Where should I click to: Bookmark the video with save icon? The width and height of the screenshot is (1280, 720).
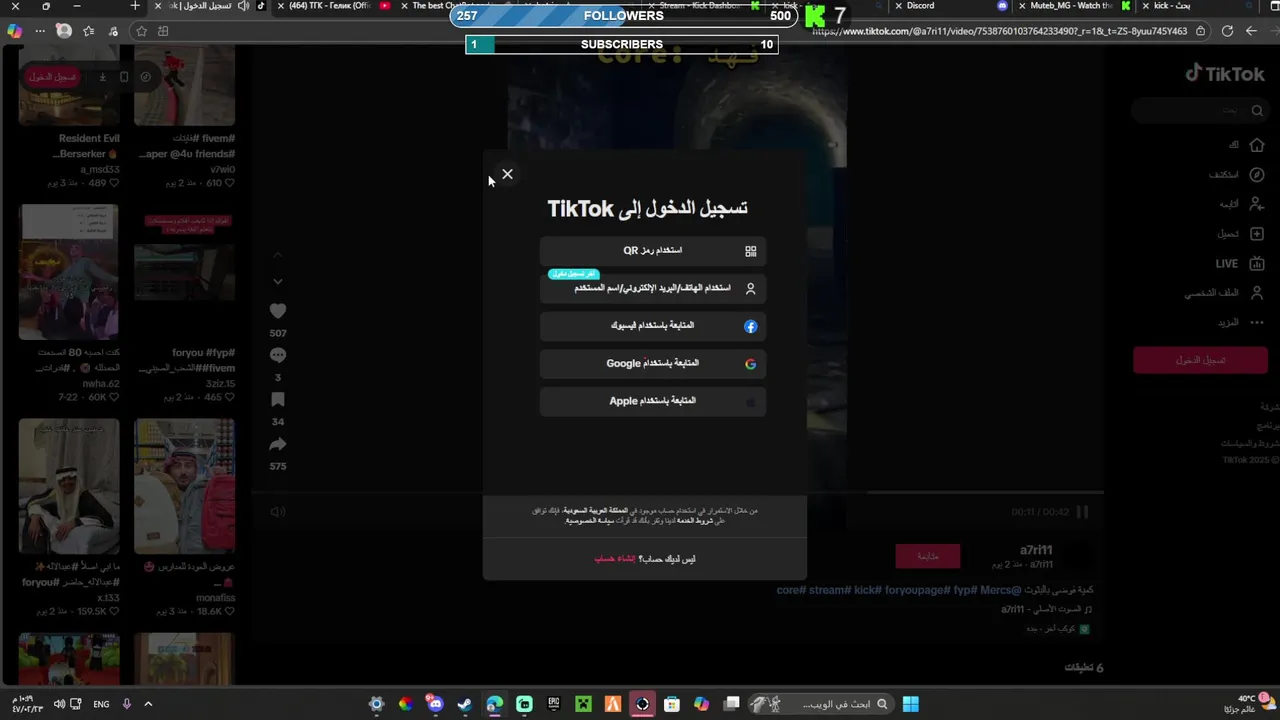pyautogui.click(x=278, y=400)
